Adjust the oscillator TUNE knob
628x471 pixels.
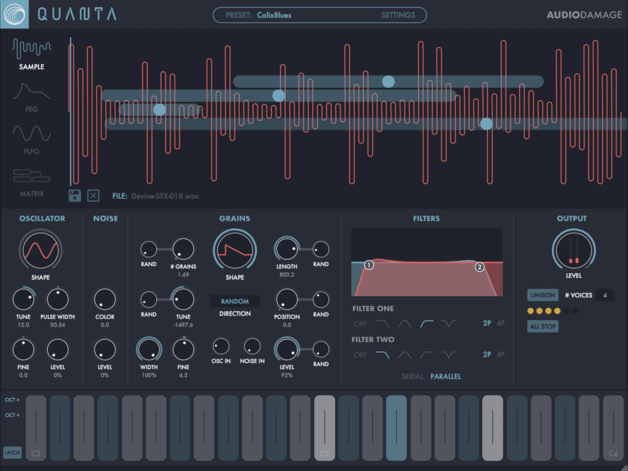tap(23, 299)
